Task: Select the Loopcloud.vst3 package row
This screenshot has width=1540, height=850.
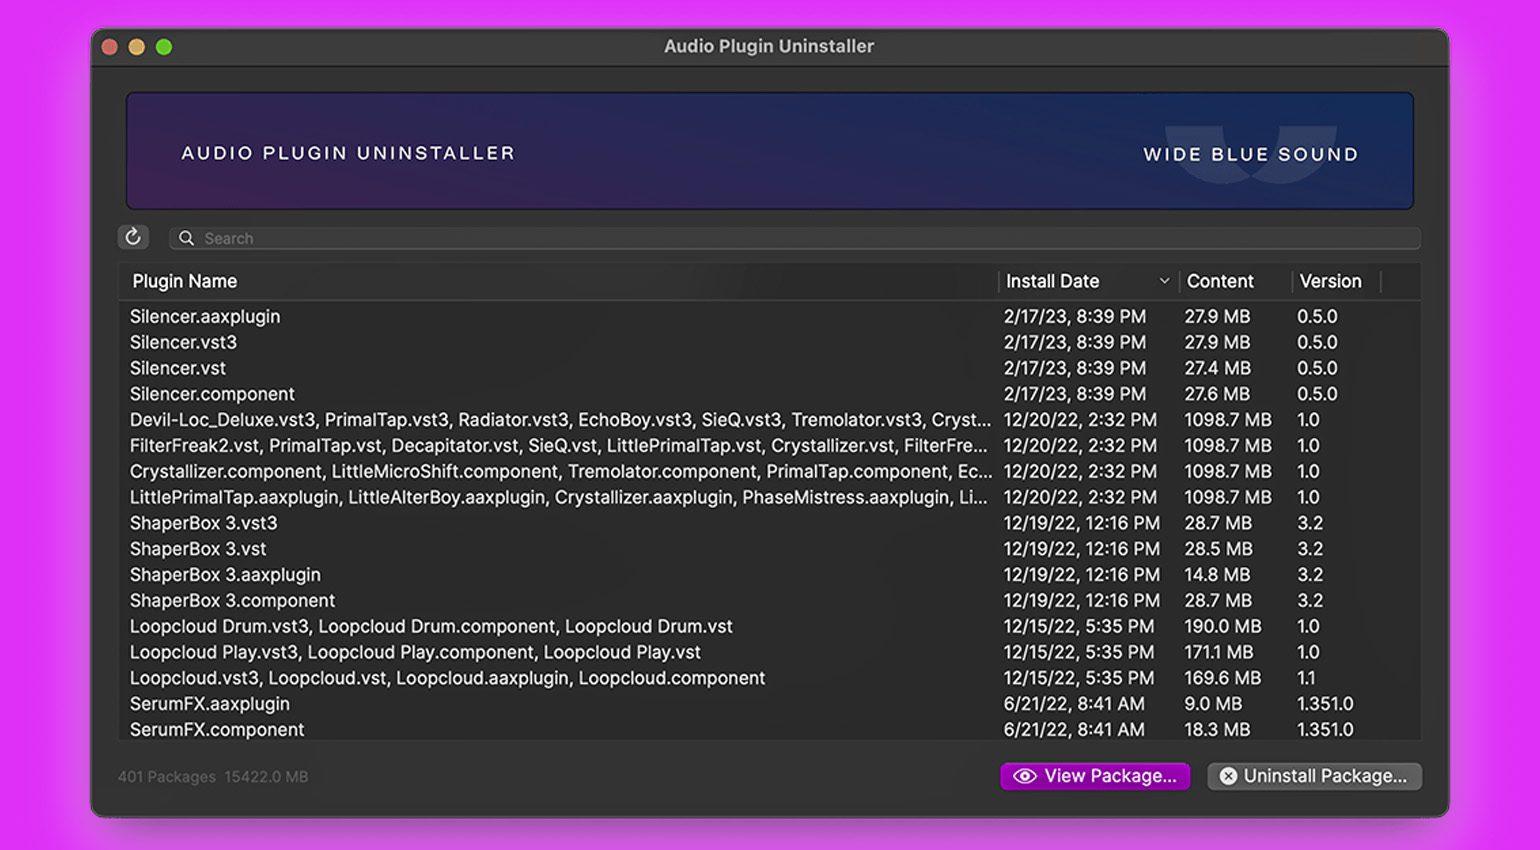Action: 769,678
